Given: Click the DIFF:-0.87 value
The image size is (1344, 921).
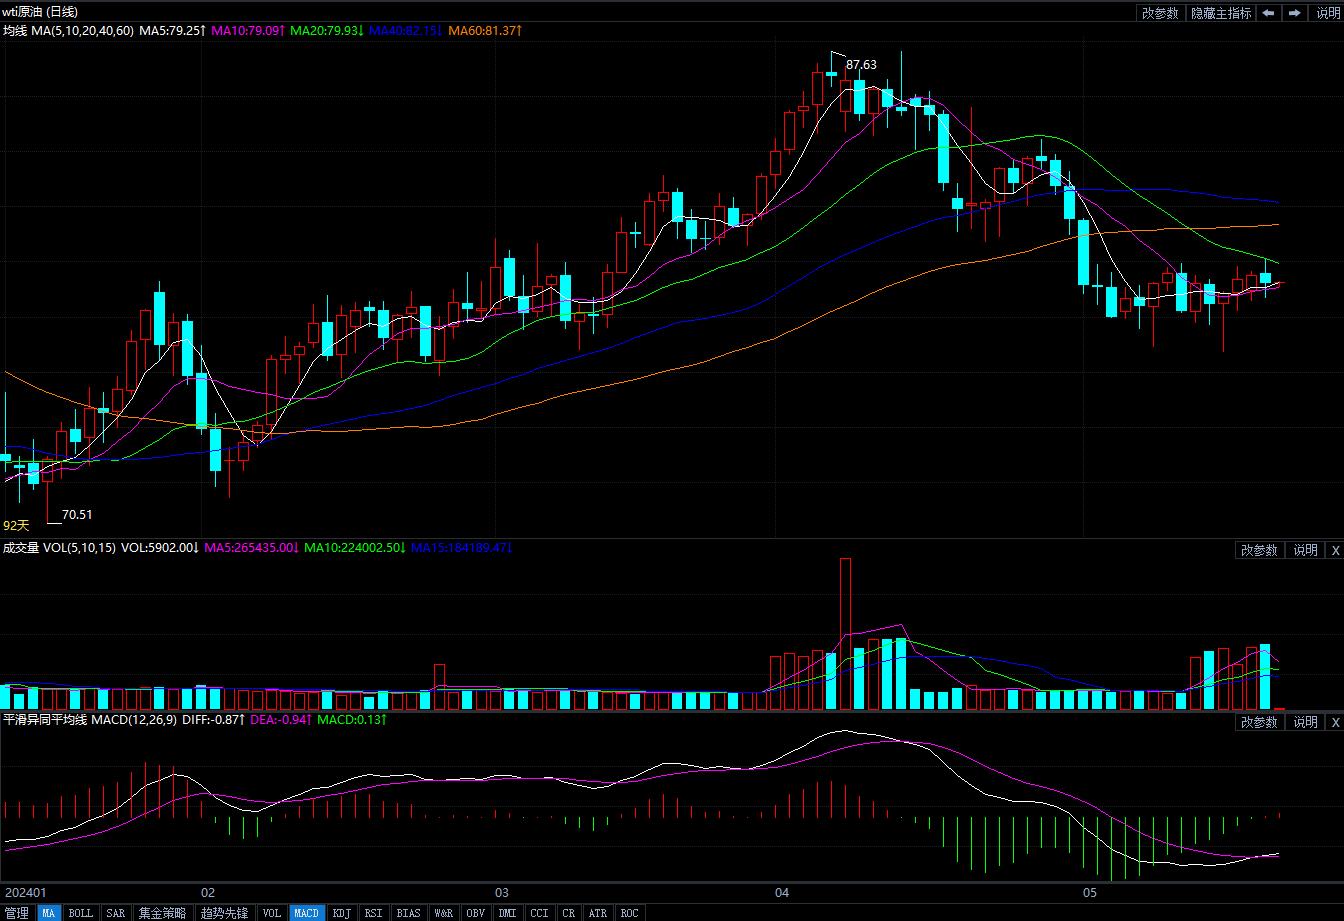Looking at the screenshot, I should pyautogui.click(x=214, y=720).
